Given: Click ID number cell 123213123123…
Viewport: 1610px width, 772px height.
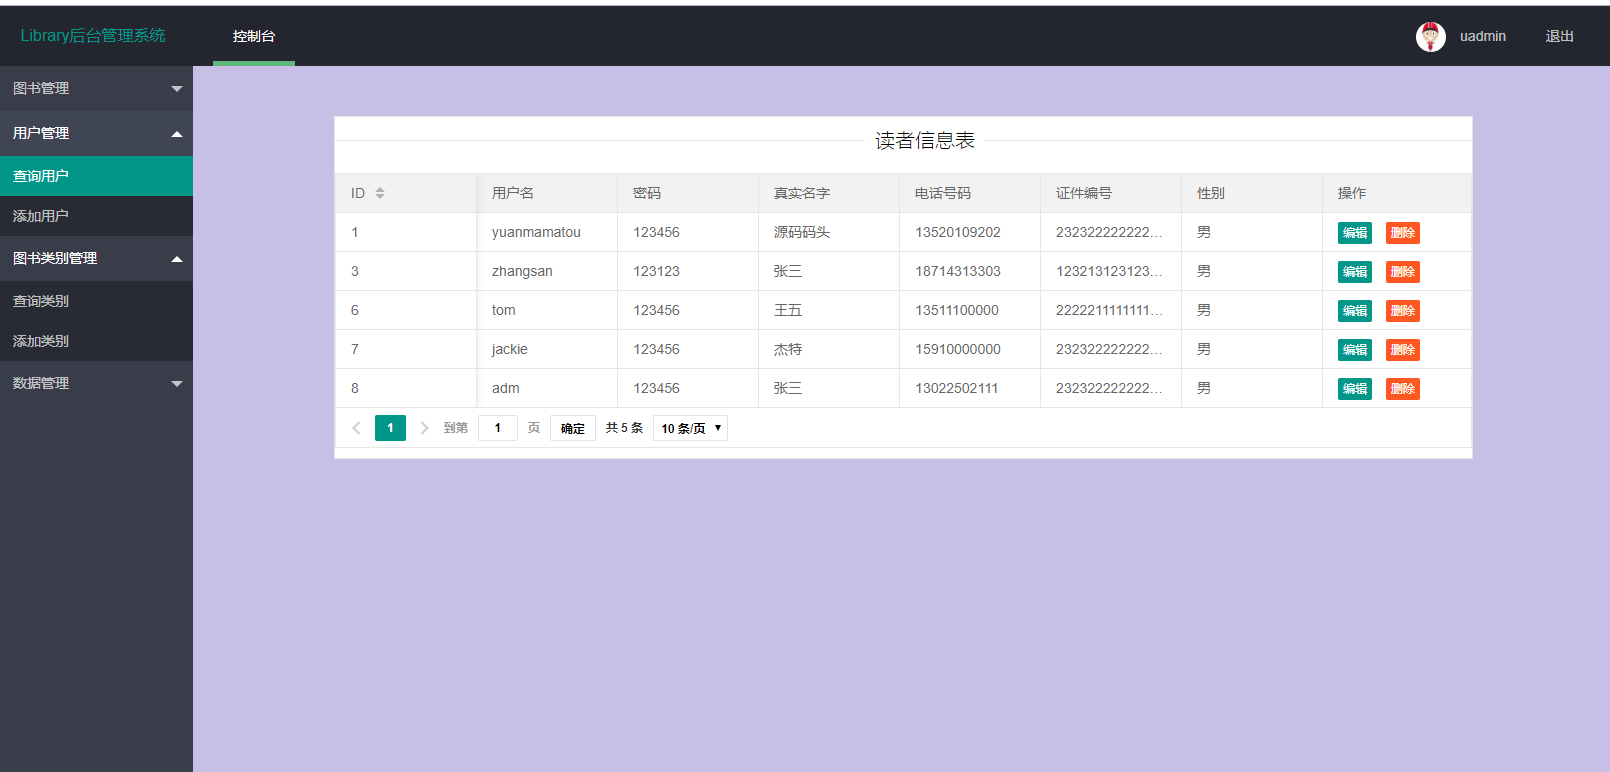Looking at the screenshot, I should point(1111,271).
